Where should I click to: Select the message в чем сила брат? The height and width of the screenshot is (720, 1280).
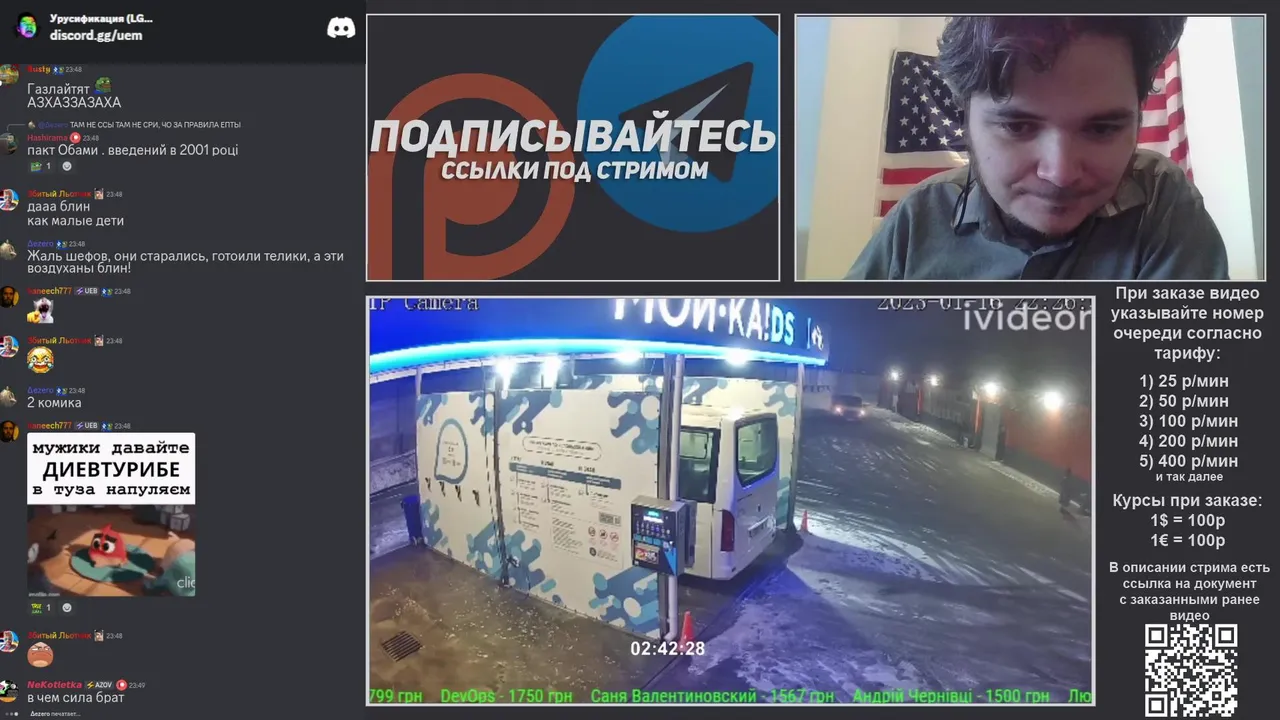point(76,698)
